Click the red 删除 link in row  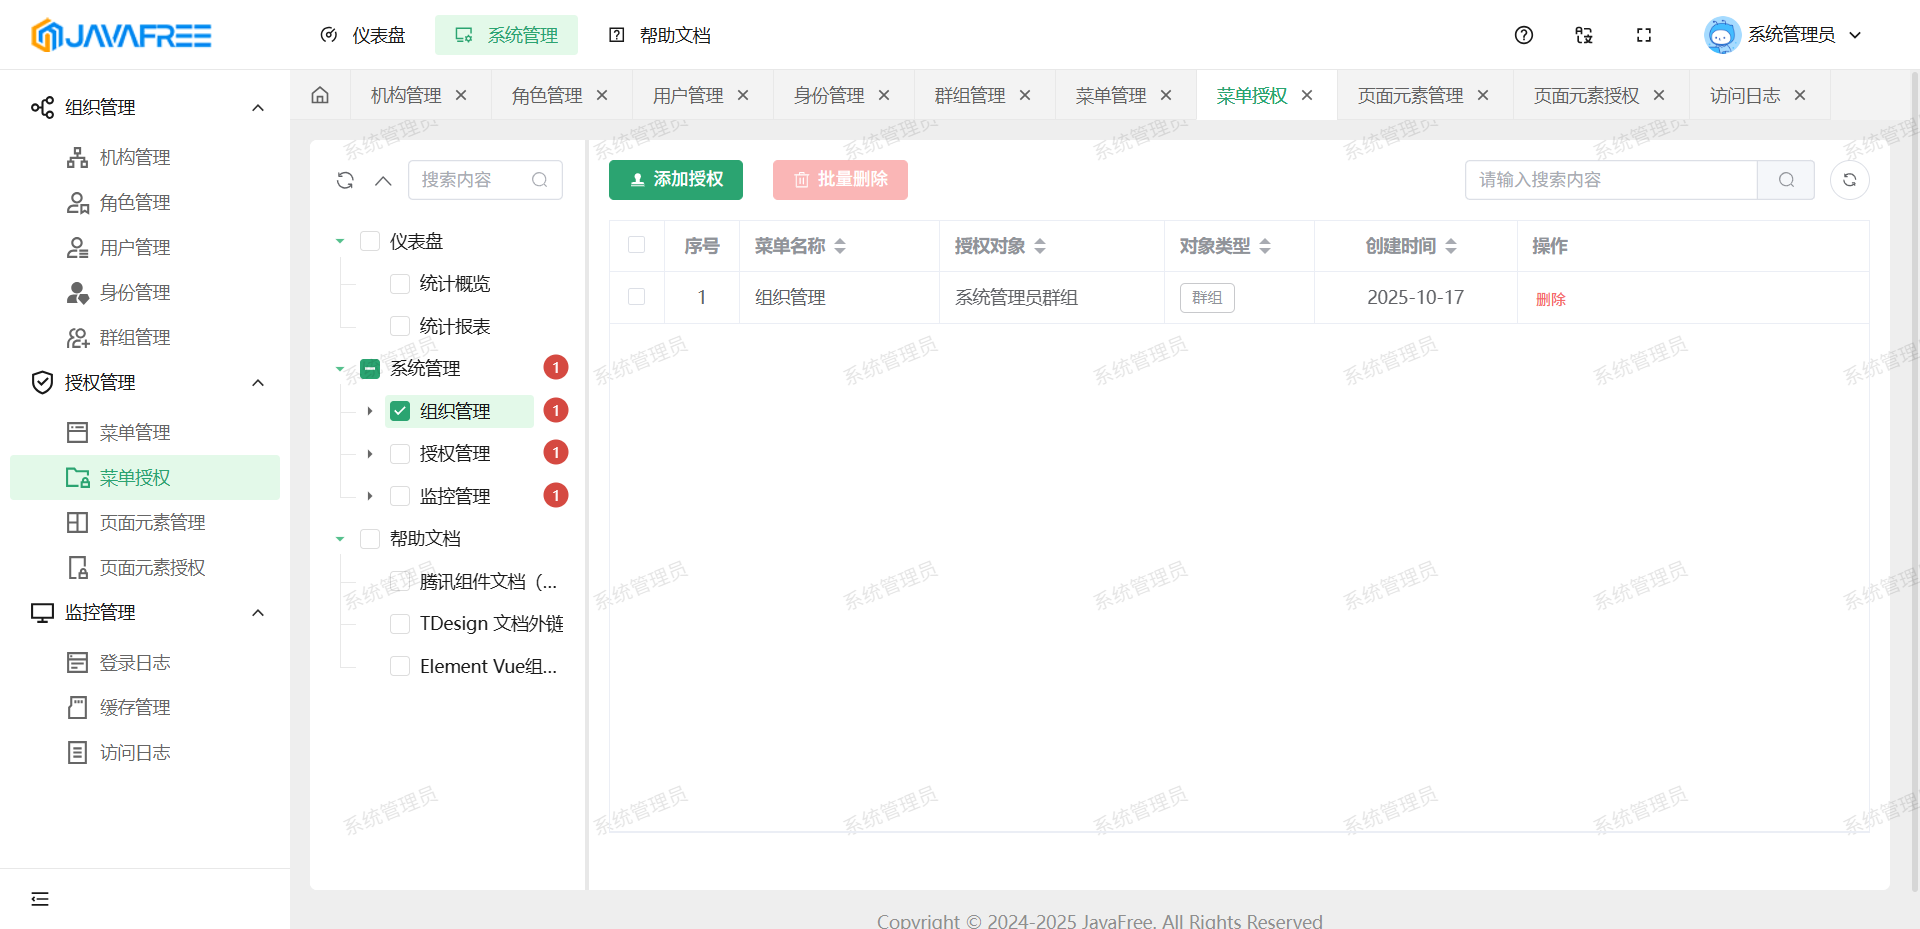[x=1551, y=299]
